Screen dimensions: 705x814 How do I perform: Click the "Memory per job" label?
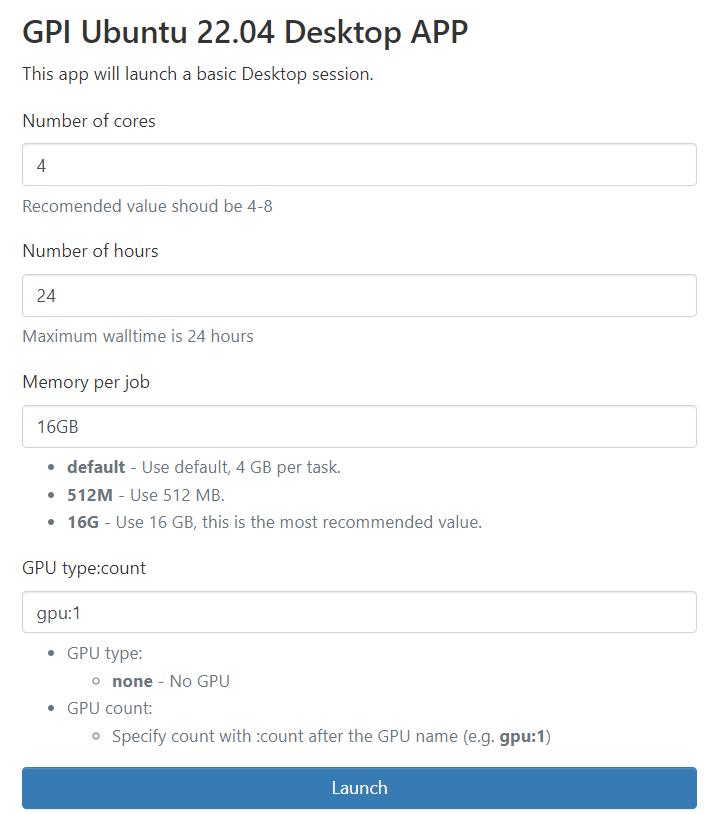(86, 382)
